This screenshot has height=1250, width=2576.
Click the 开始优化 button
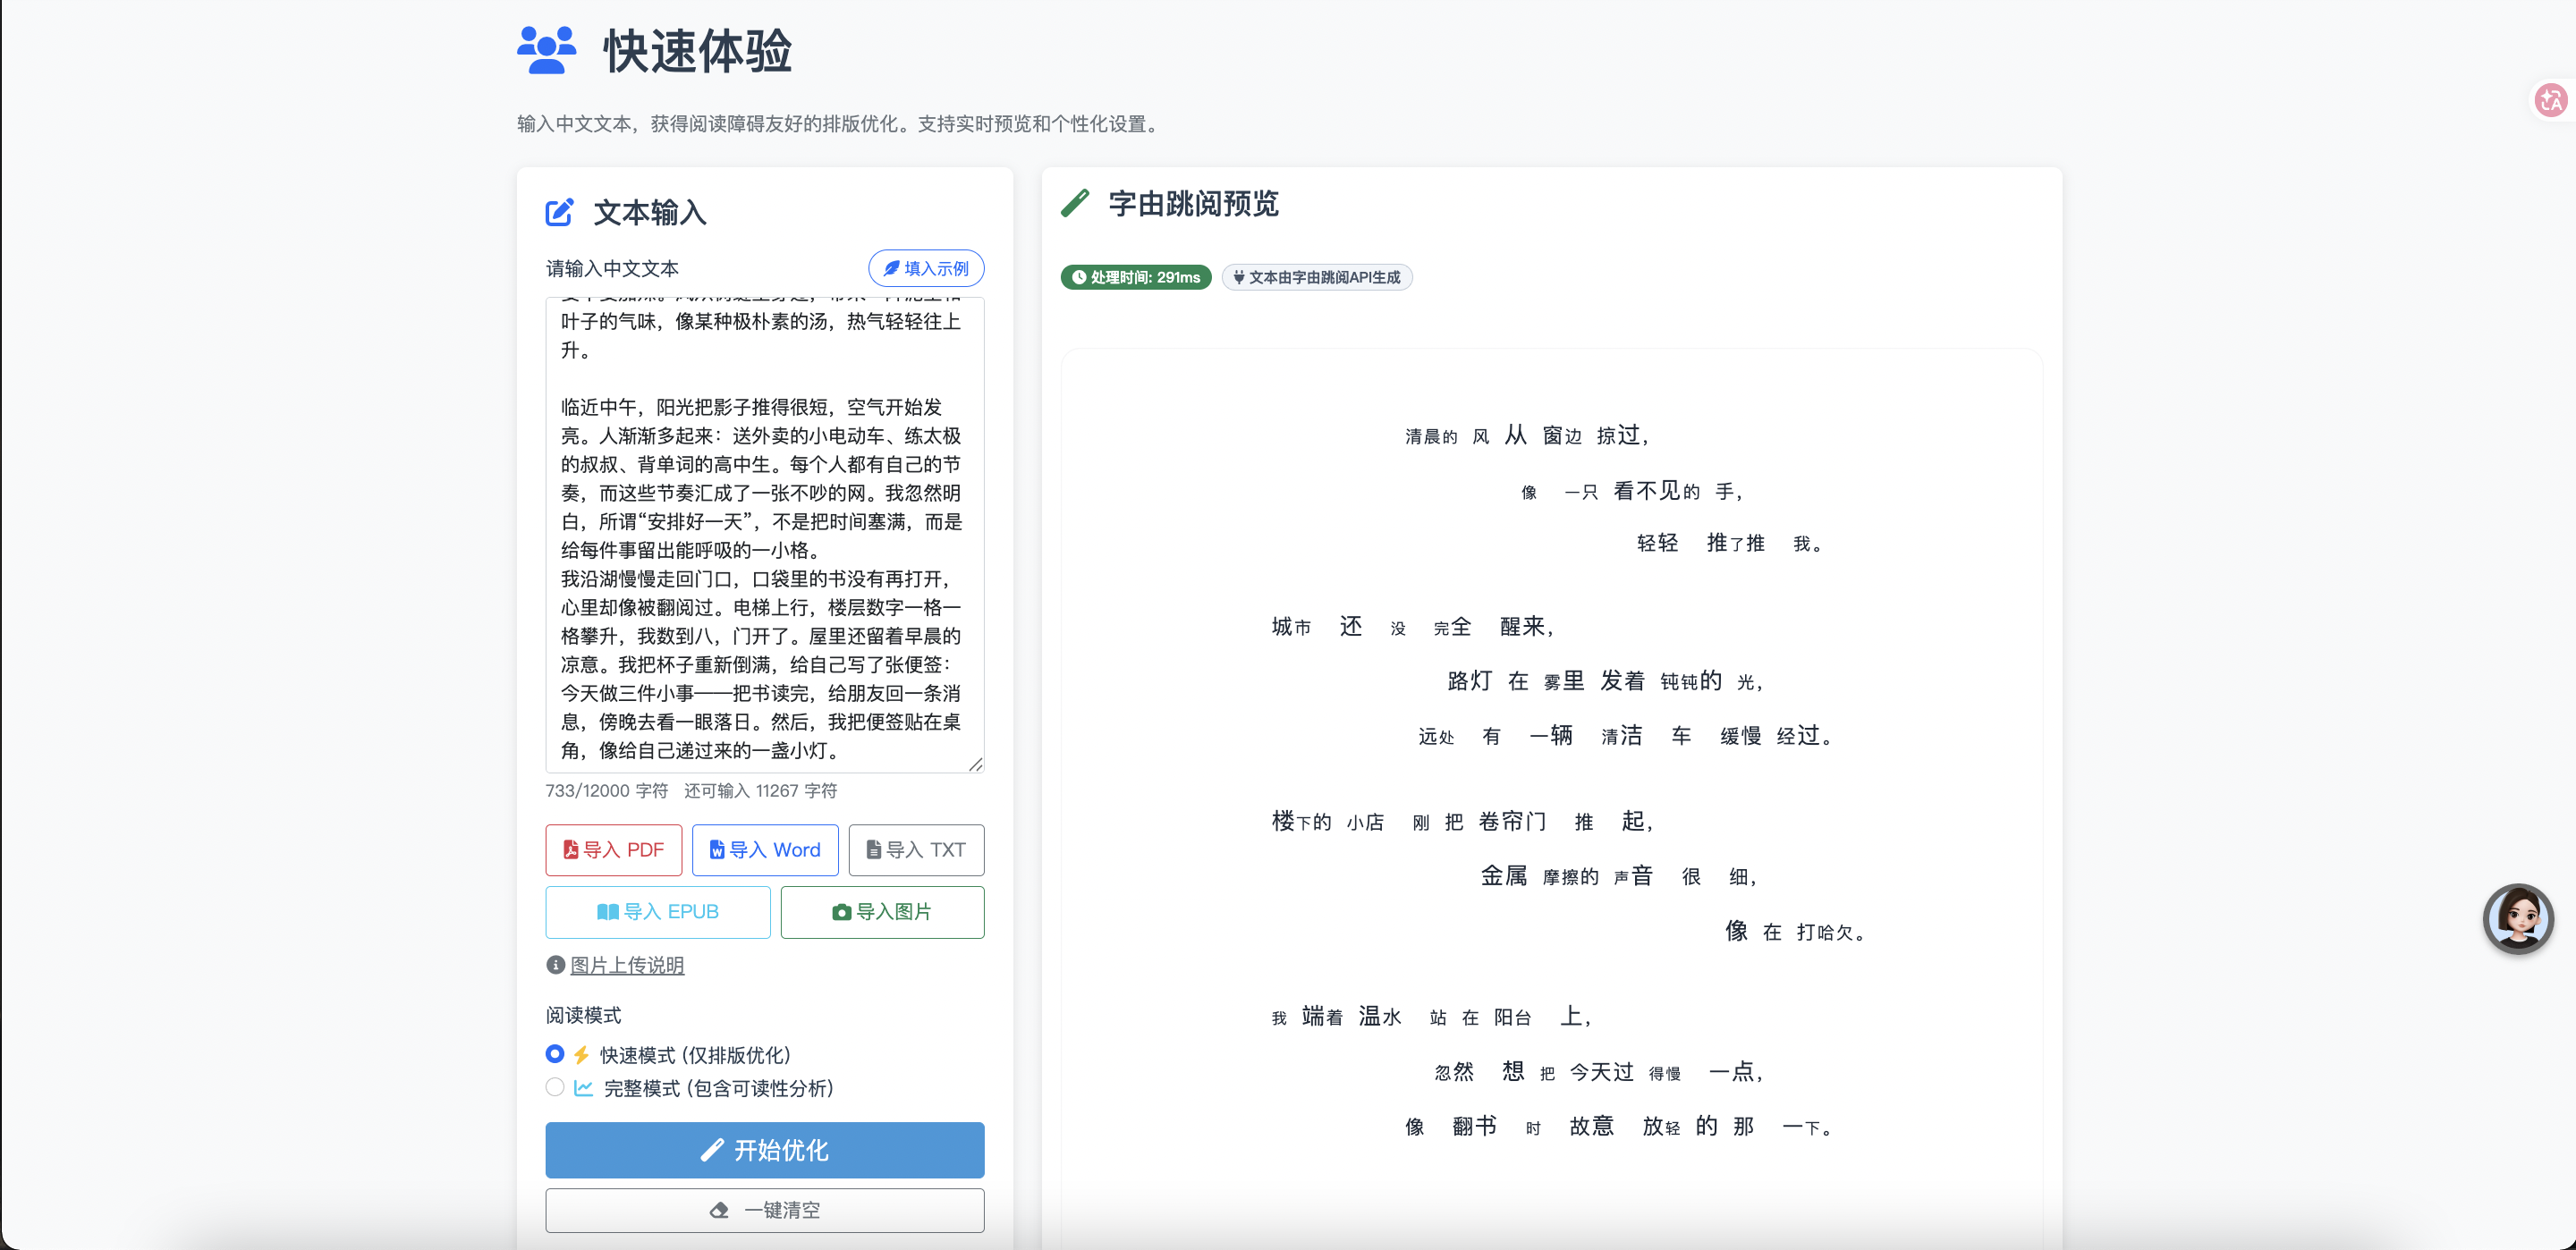765,1150
